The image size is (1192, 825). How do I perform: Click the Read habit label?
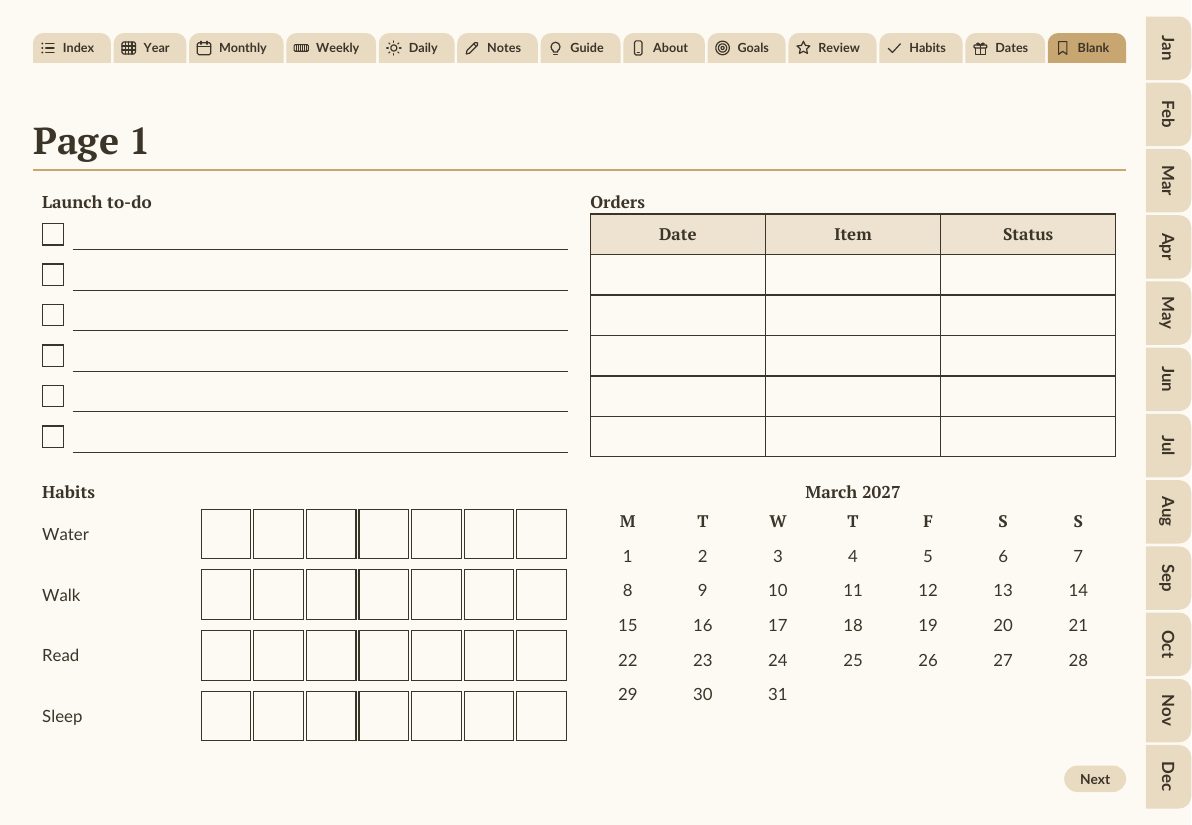(x=60, y=655)
